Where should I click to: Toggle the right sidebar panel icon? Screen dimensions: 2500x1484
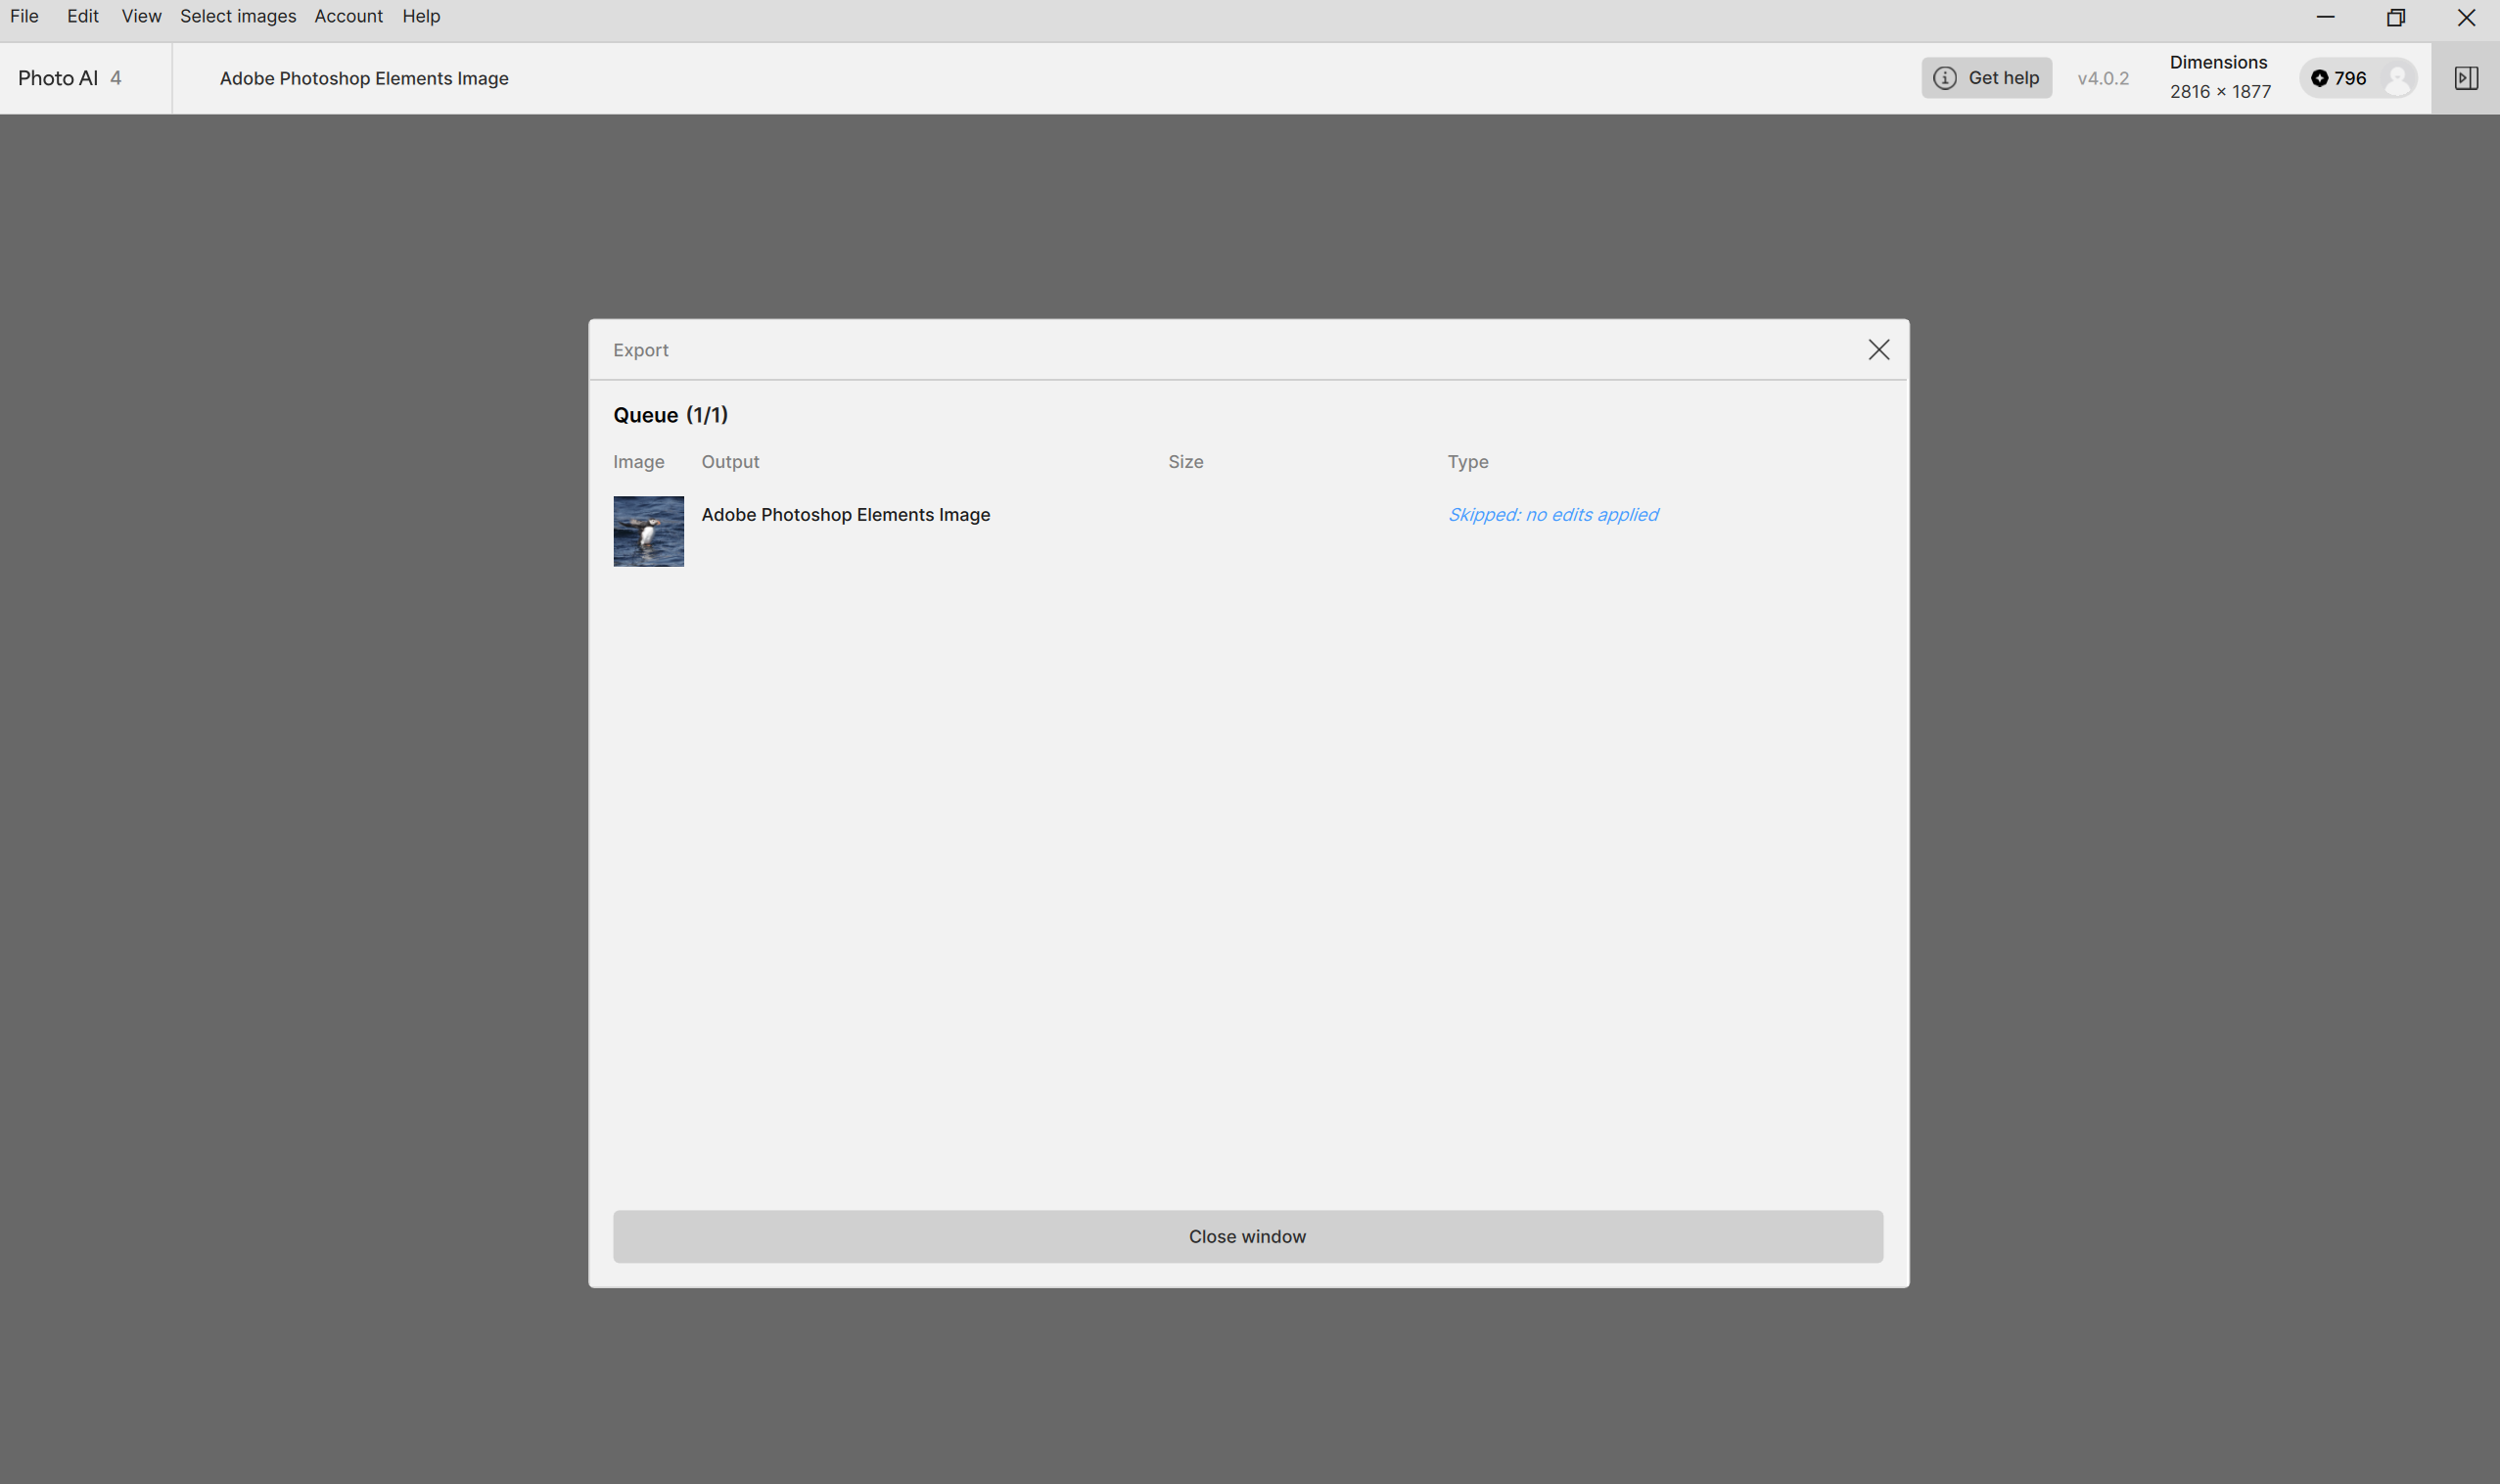click(x=2466, y=78)
